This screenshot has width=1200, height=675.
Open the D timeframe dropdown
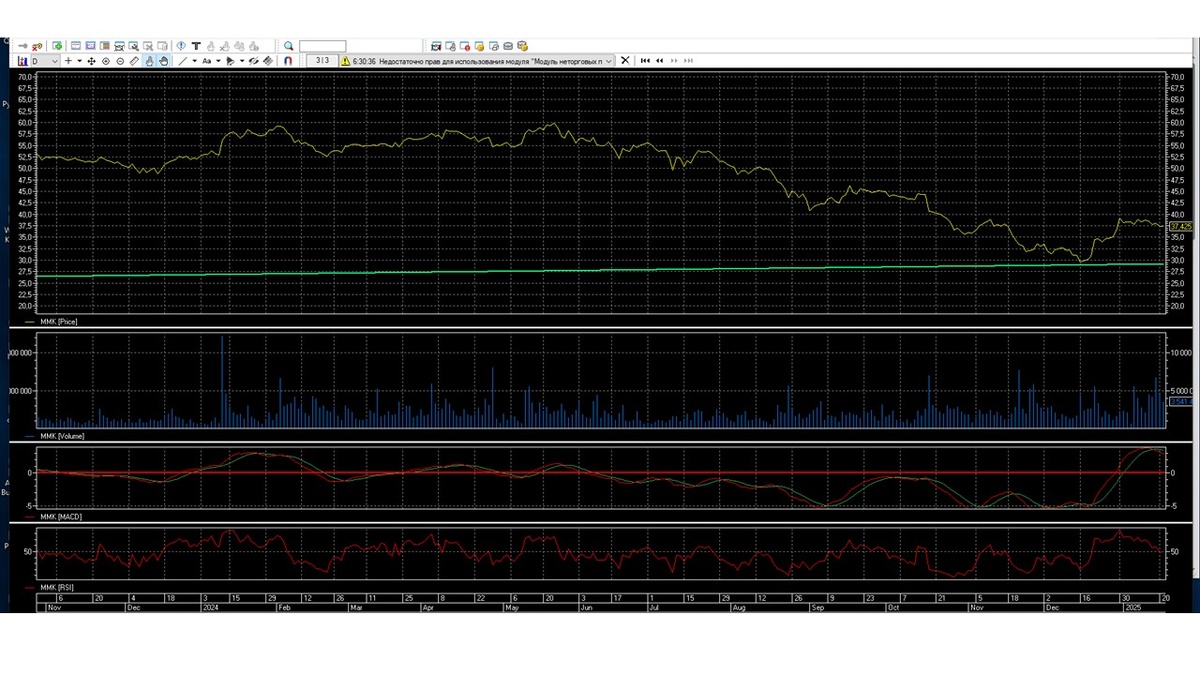[x=45, y=61]
